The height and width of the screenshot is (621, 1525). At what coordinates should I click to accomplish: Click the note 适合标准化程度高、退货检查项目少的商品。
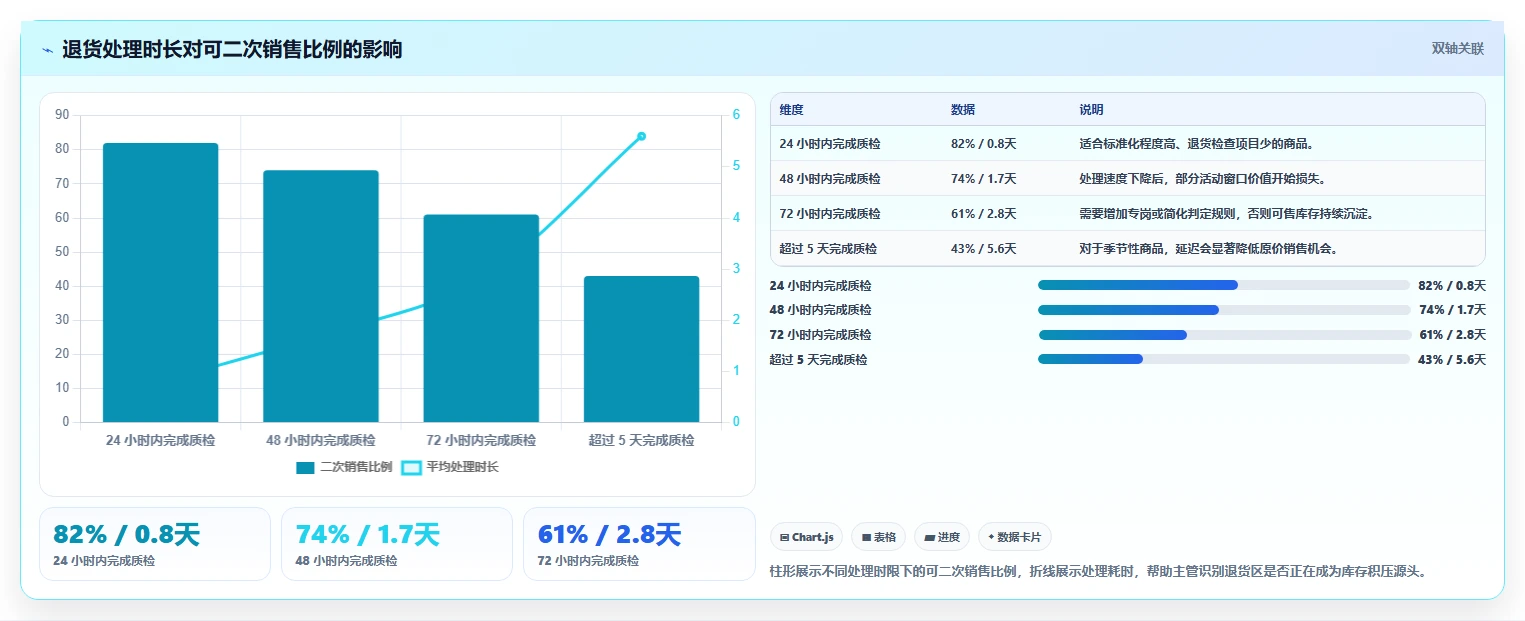point(1197,144)
